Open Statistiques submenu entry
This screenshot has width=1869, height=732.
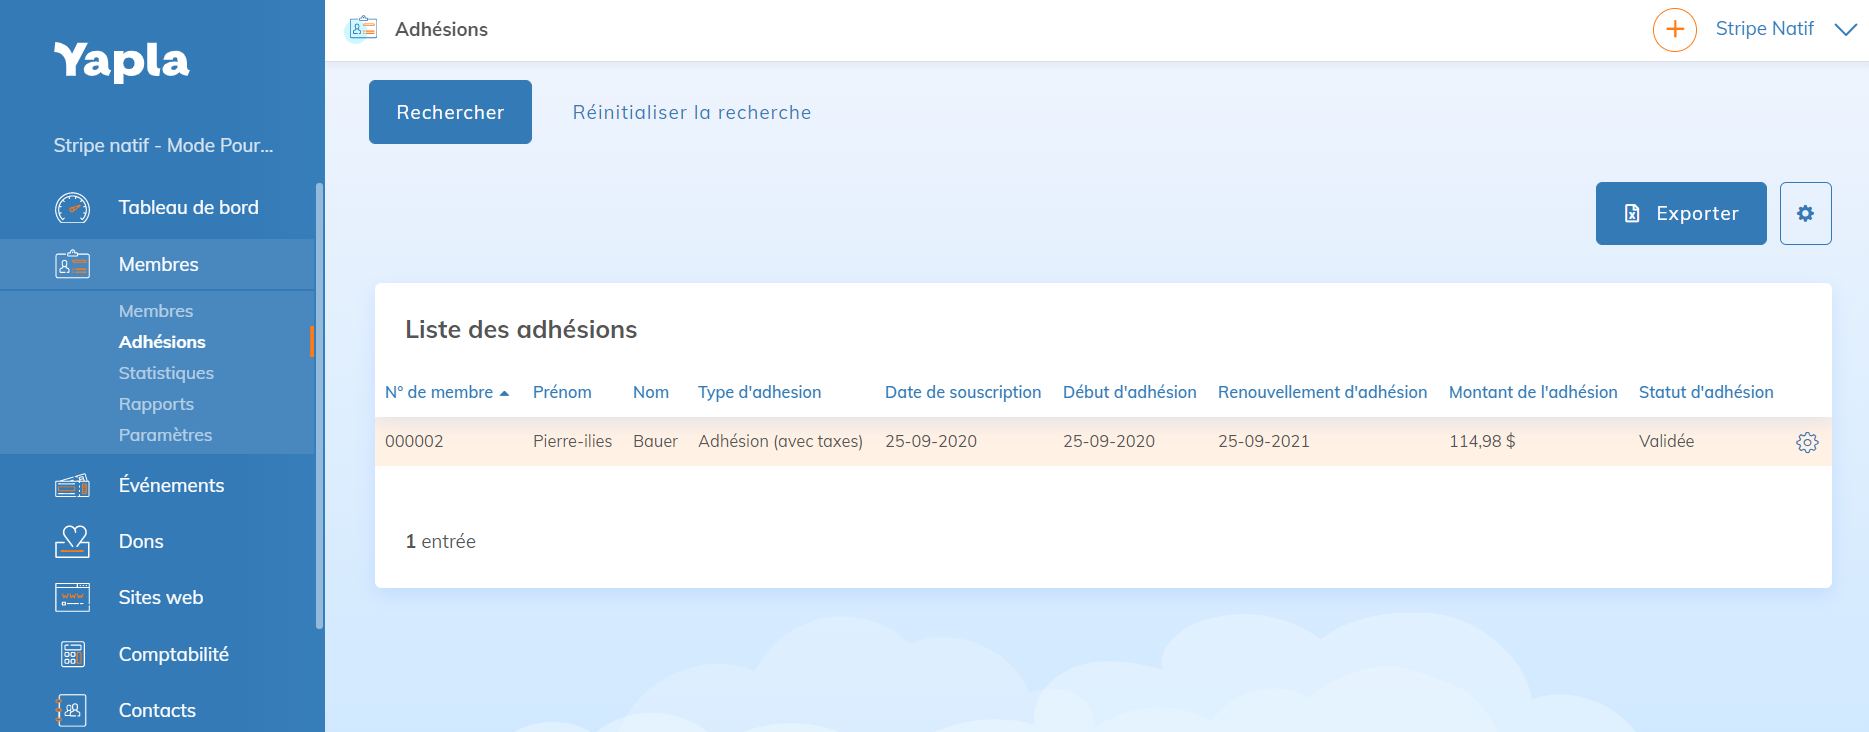pyautogui.click(x=166, y=373)
